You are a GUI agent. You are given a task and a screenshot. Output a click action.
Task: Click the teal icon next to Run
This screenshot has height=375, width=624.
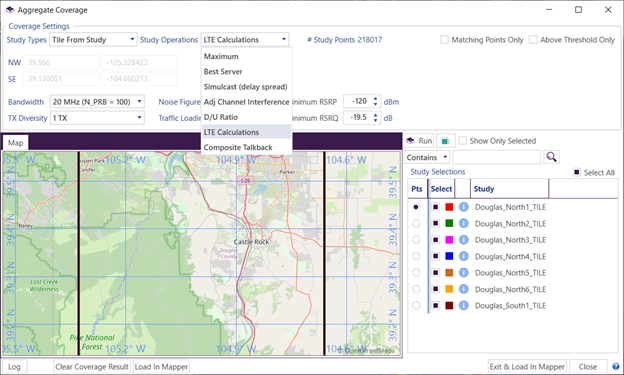(x=446, y=141)
